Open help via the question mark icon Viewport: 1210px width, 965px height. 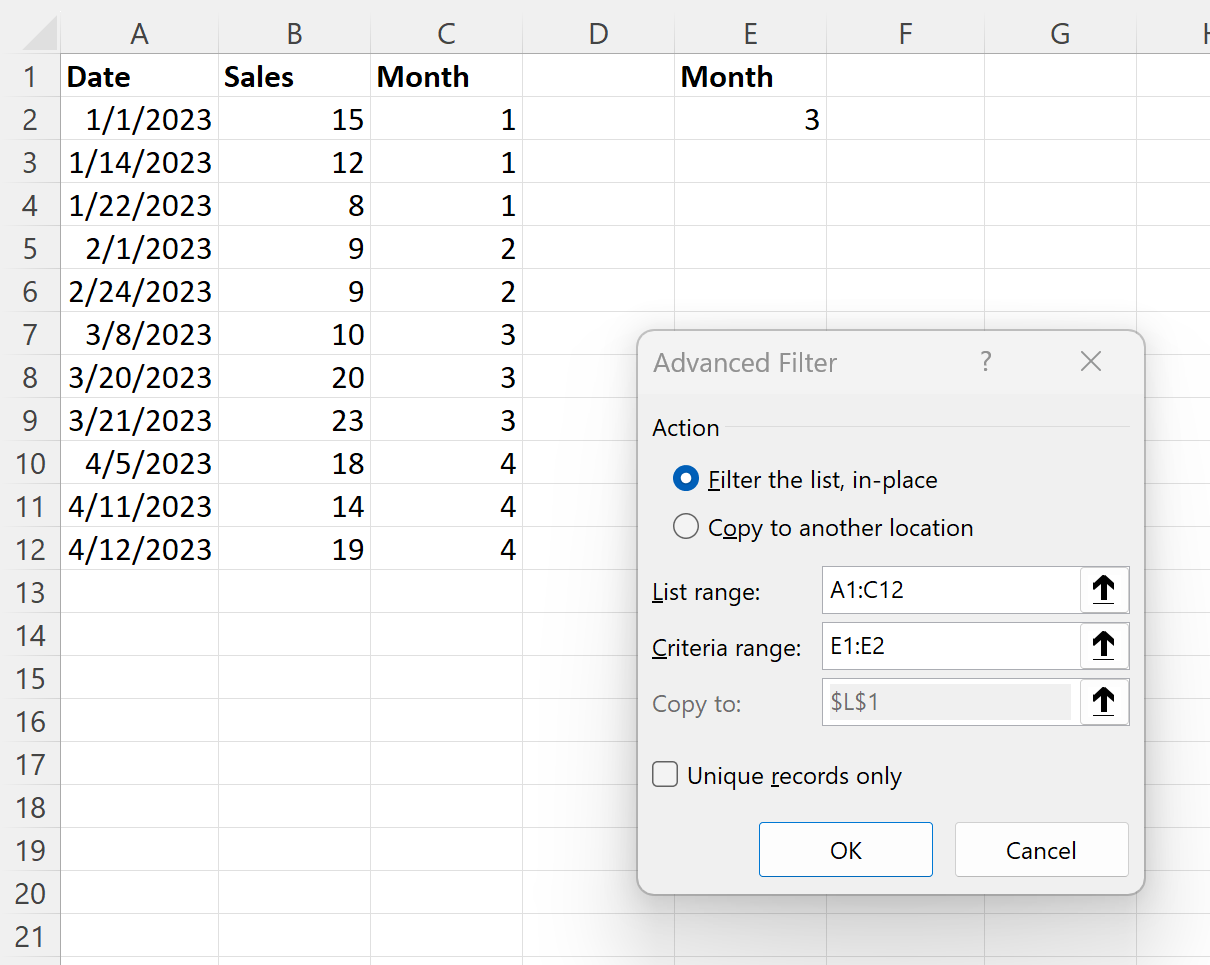pyautogui.click(x=986, y=361)
